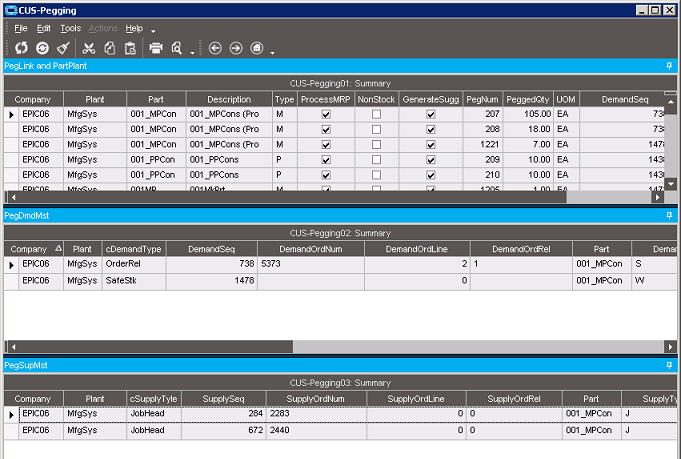Toggle pin on the PegSupMst panel
The height and width of the screenshot is (459, 681).
pyautogui.click(x=669, y=366)
